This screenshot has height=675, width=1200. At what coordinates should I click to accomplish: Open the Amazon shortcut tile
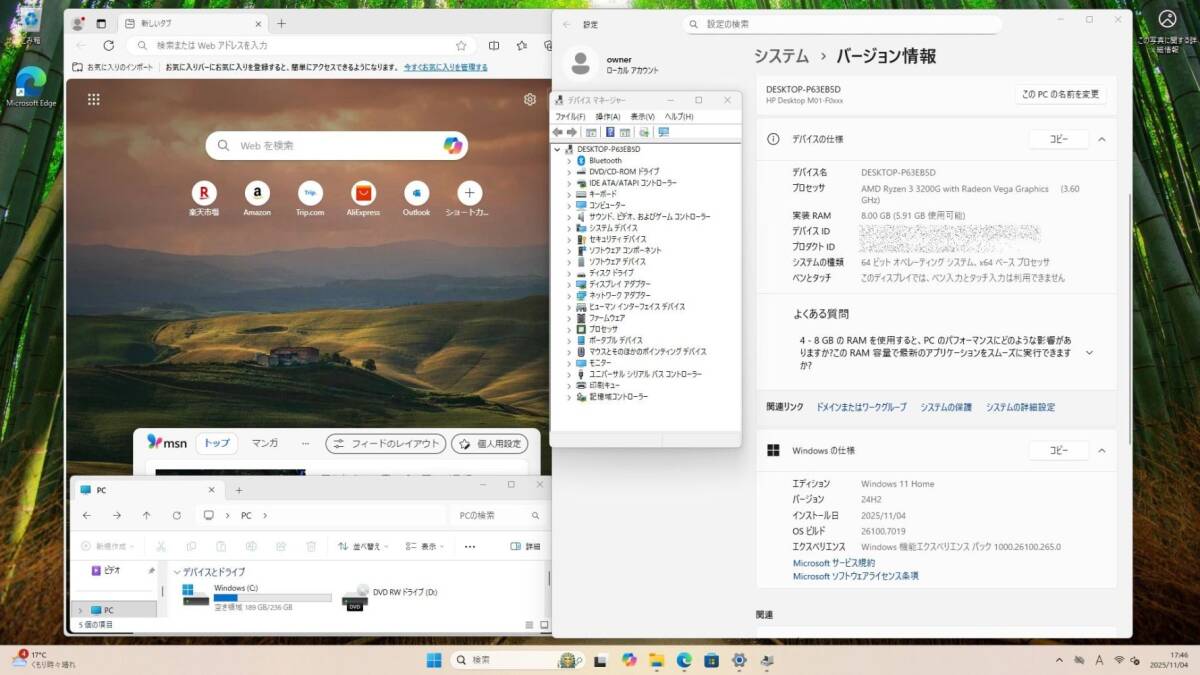257,193
